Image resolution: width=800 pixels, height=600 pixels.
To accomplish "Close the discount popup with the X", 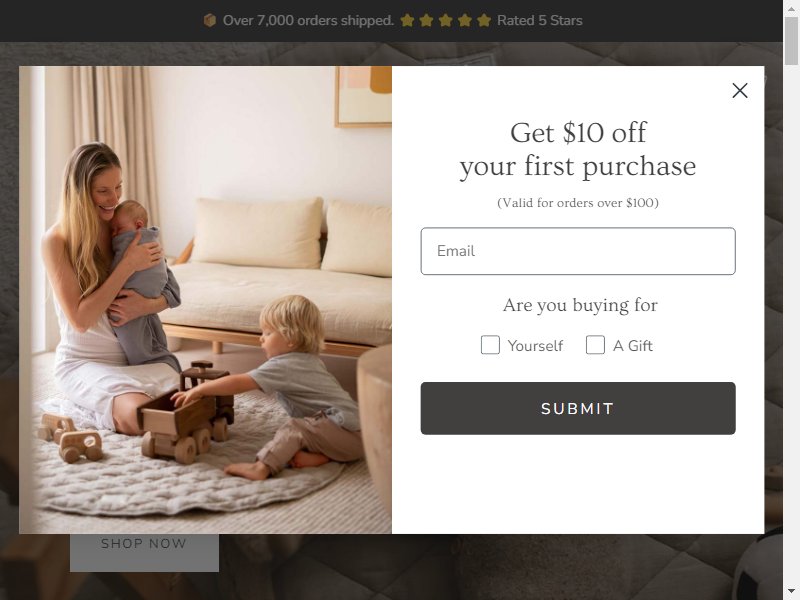I will click(x=739, y=91).
